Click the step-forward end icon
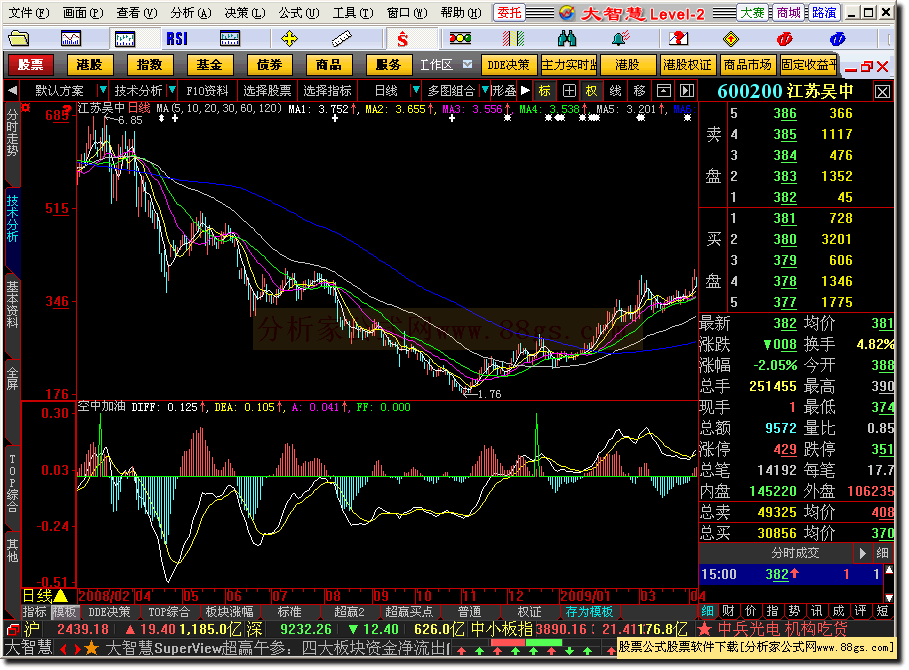 686,90
